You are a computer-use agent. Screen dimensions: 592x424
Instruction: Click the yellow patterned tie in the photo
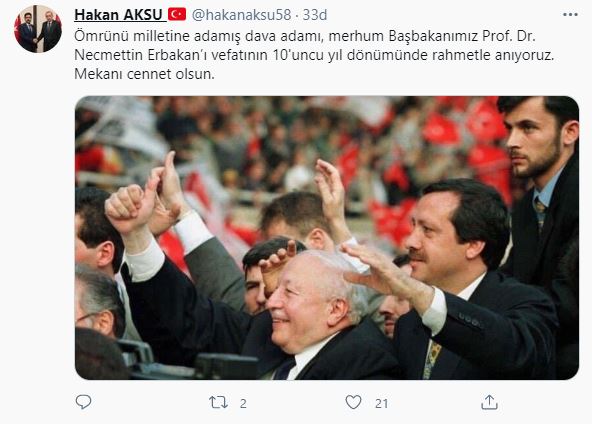coord(432,359)
